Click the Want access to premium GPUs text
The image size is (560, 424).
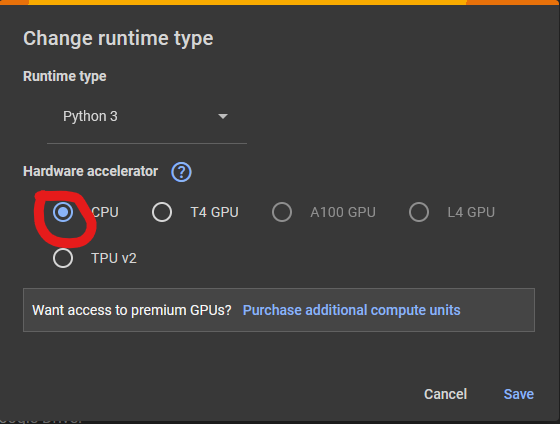coord(132,310)
